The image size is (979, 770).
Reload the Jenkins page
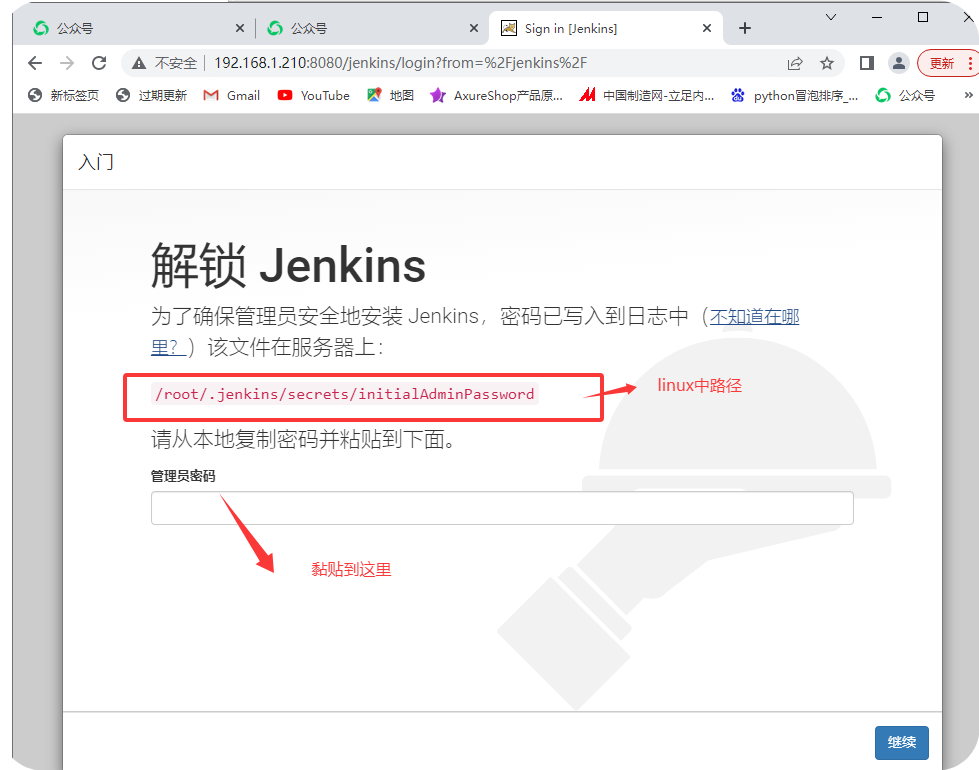[x=99, y=63]
